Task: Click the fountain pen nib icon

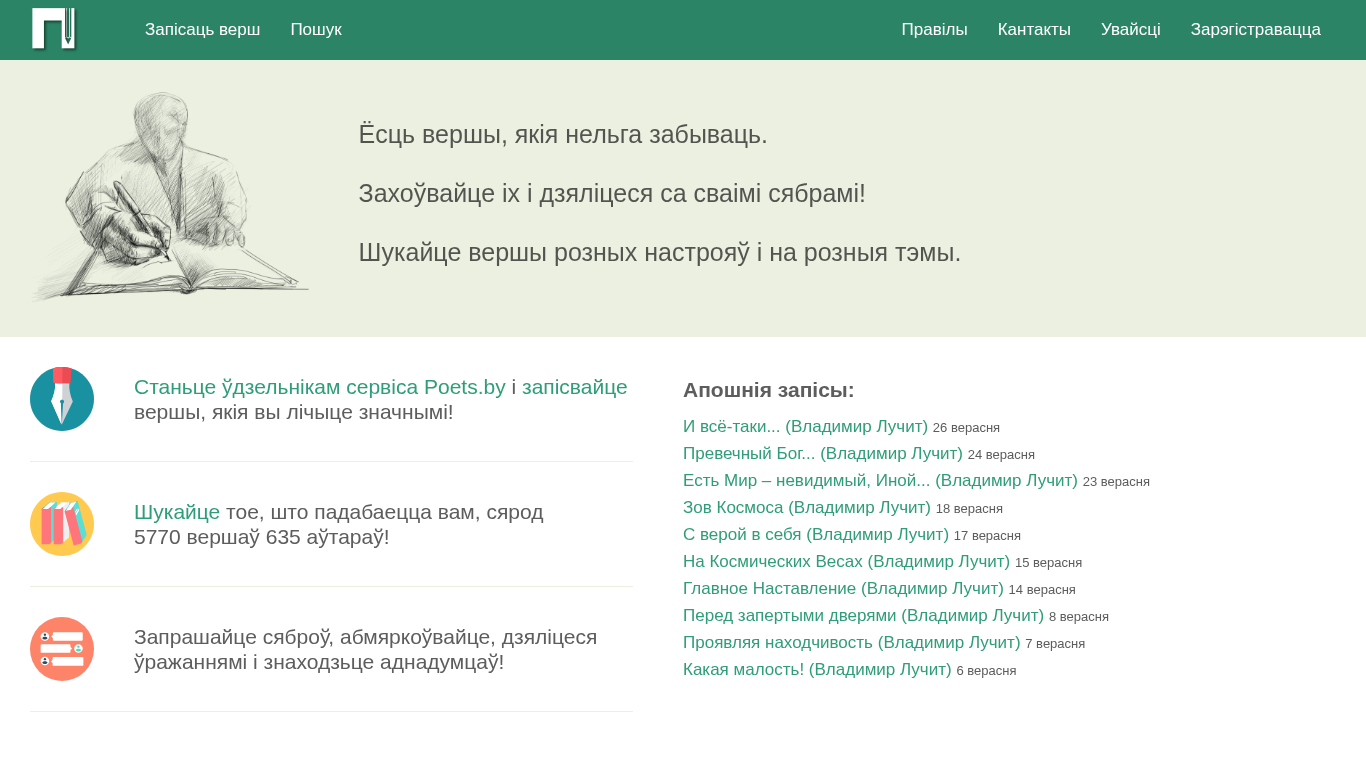Action: pyautogui.click(x=62, y=399)
